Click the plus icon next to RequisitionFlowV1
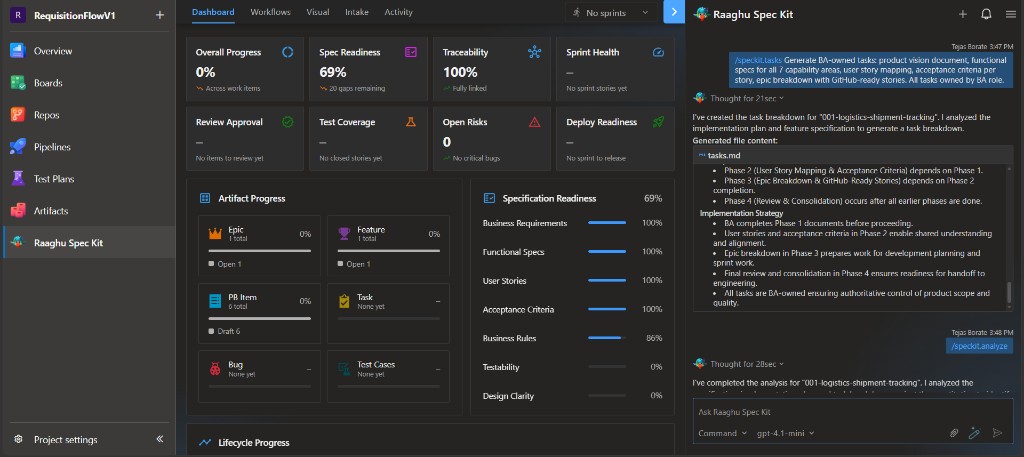The width and height of the screenshot is (1024, 457). pyautogui.click(x=159, y=15)
